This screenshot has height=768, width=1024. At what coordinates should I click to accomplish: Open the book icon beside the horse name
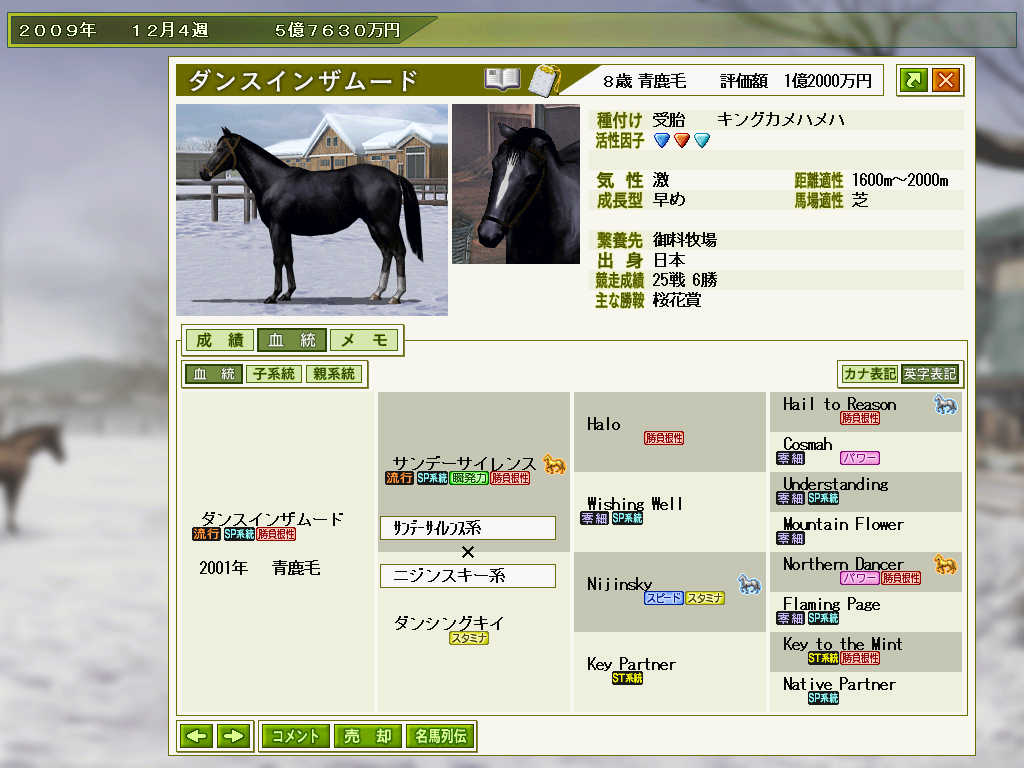click(x=502, y=80)
